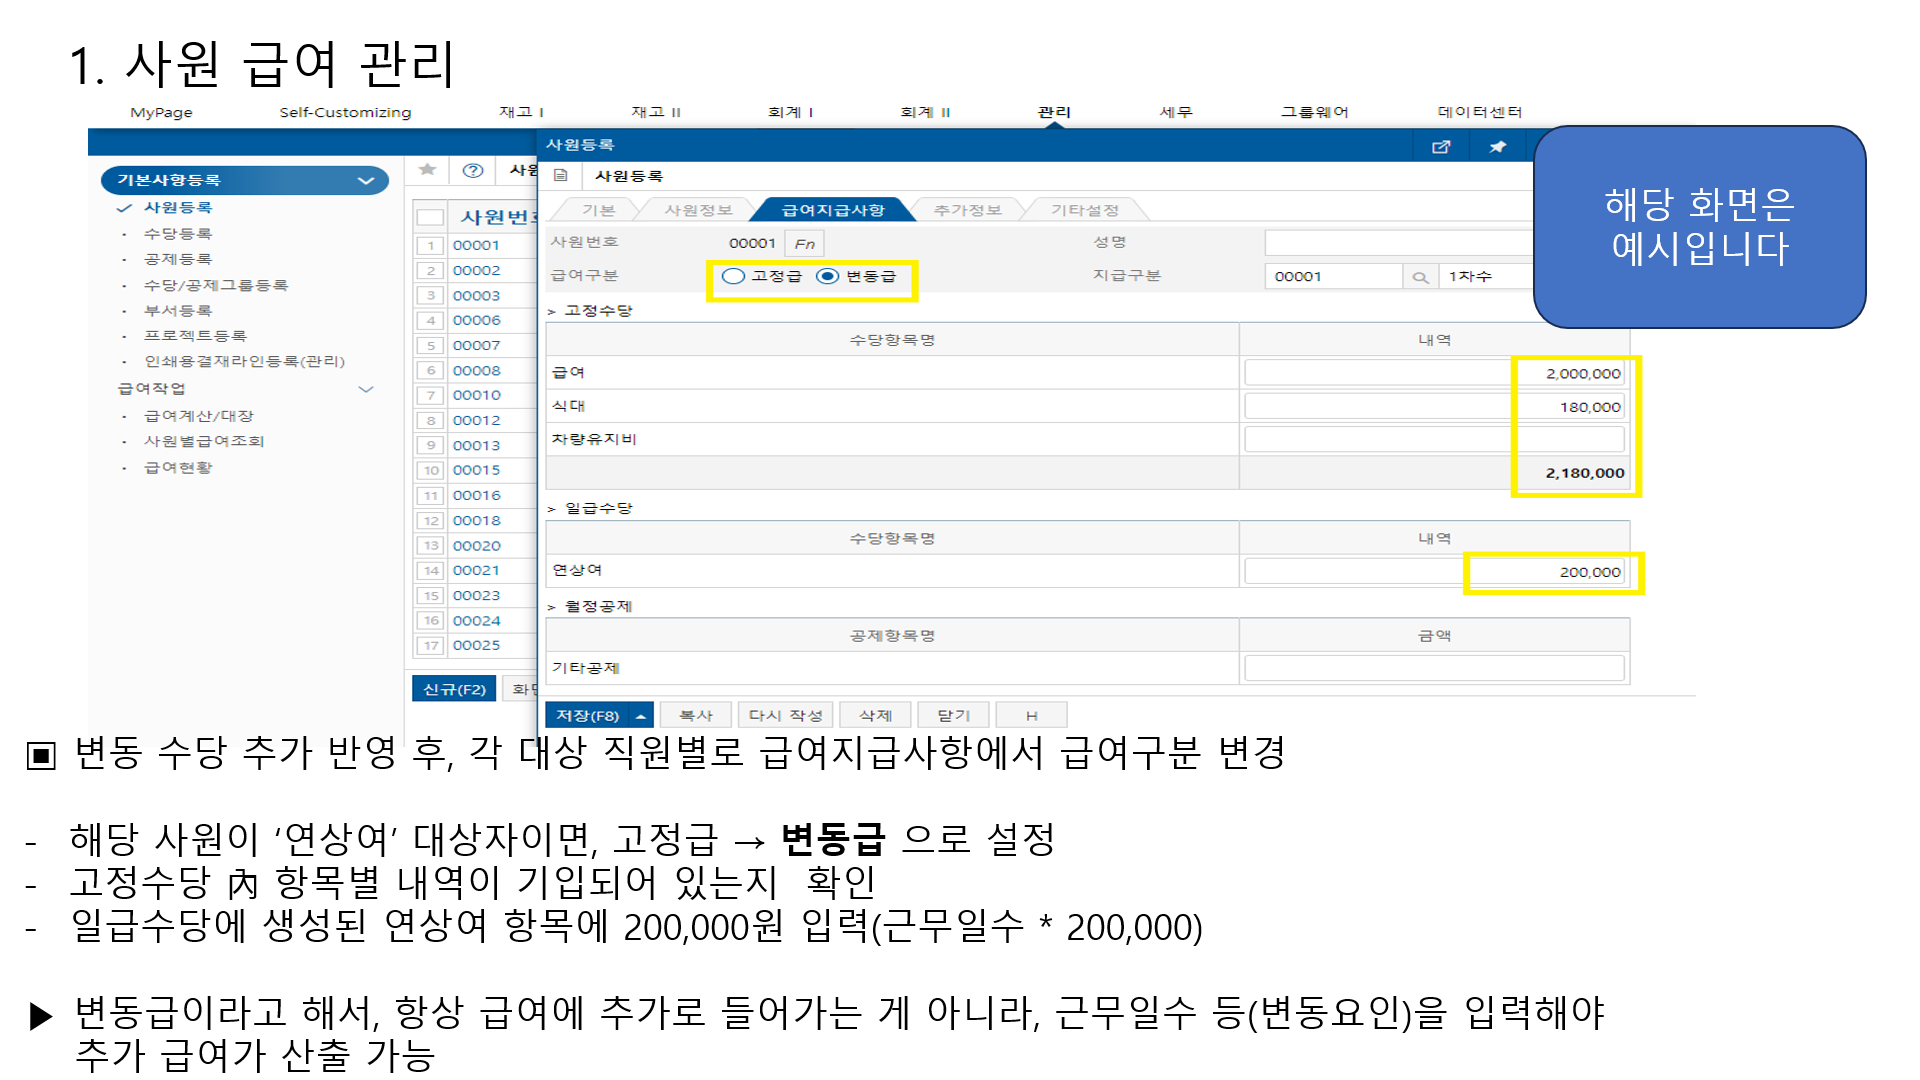
Task: Click the 다시 작성 button
Action: [785, 716]
